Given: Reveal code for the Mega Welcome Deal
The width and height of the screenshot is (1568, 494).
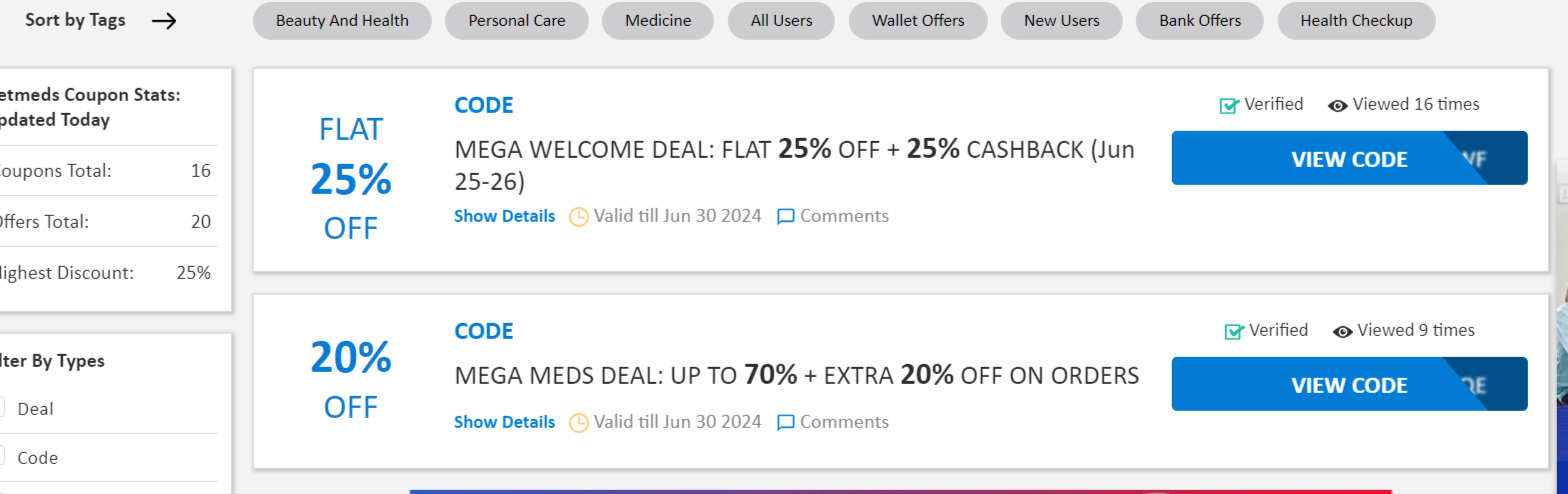Looking at the screenshot, I should [x=1349, y=159].
